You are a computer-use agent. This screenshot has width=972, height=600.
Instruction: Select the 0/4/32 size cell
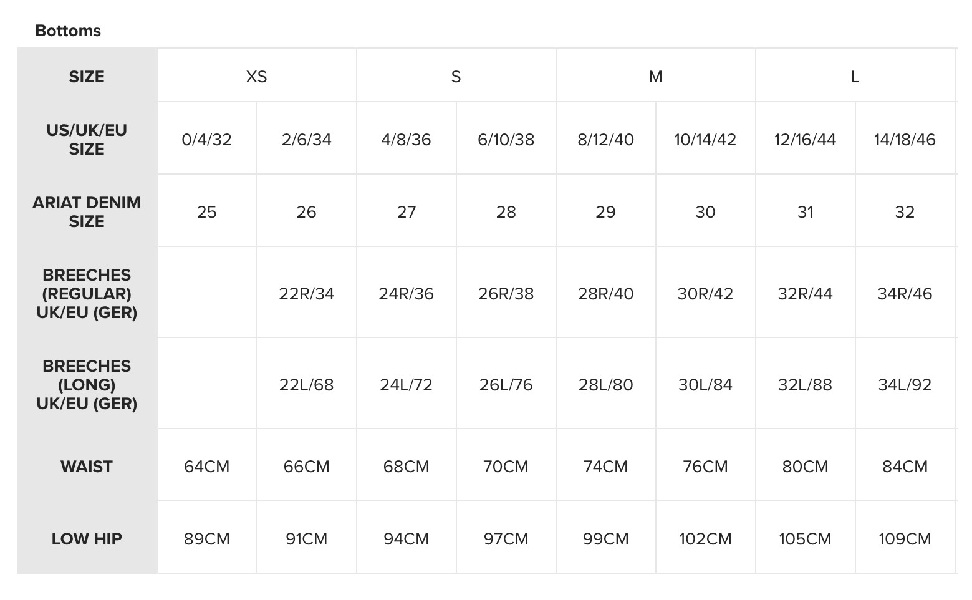[207, 139]
